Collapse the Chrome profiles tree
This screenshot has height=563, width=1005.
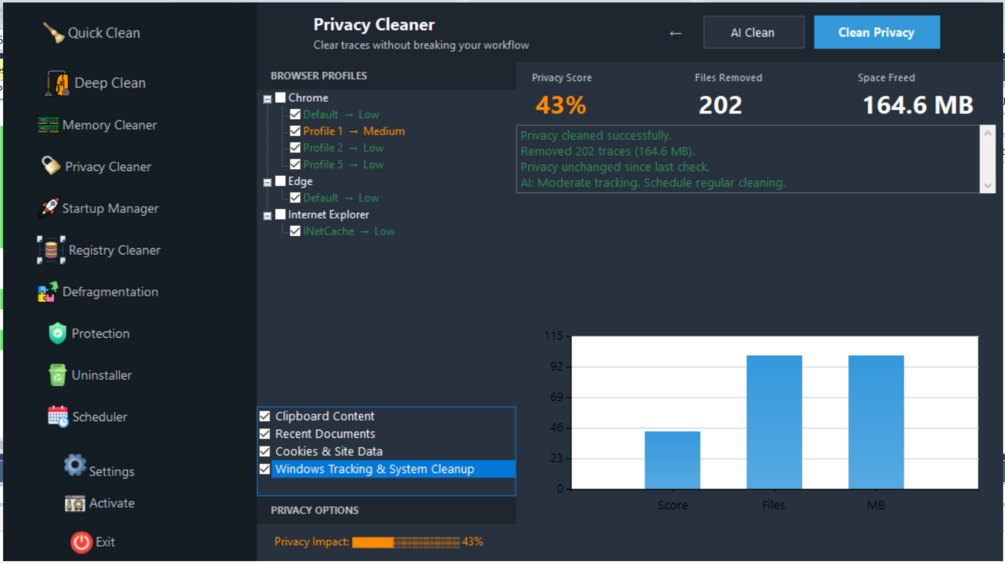(267, 99)
